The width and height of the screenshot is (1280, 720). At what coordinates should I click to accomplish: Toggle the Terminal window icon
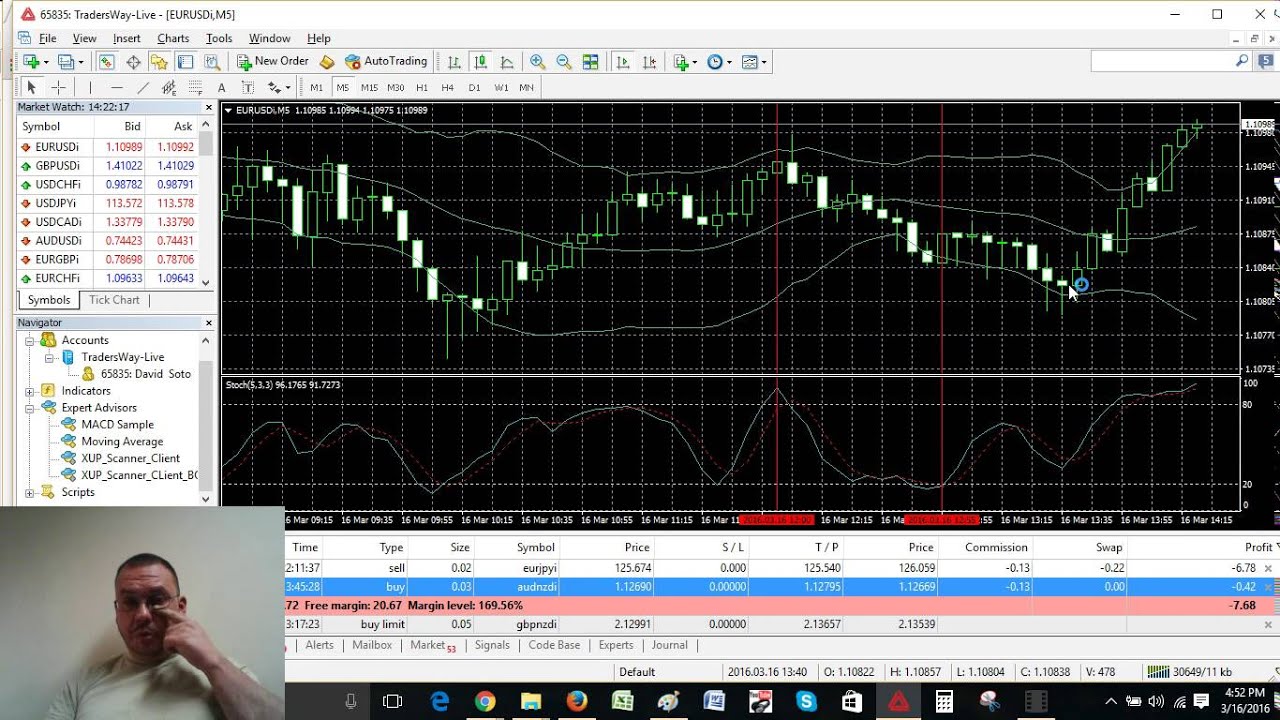(x=185, y=61)
